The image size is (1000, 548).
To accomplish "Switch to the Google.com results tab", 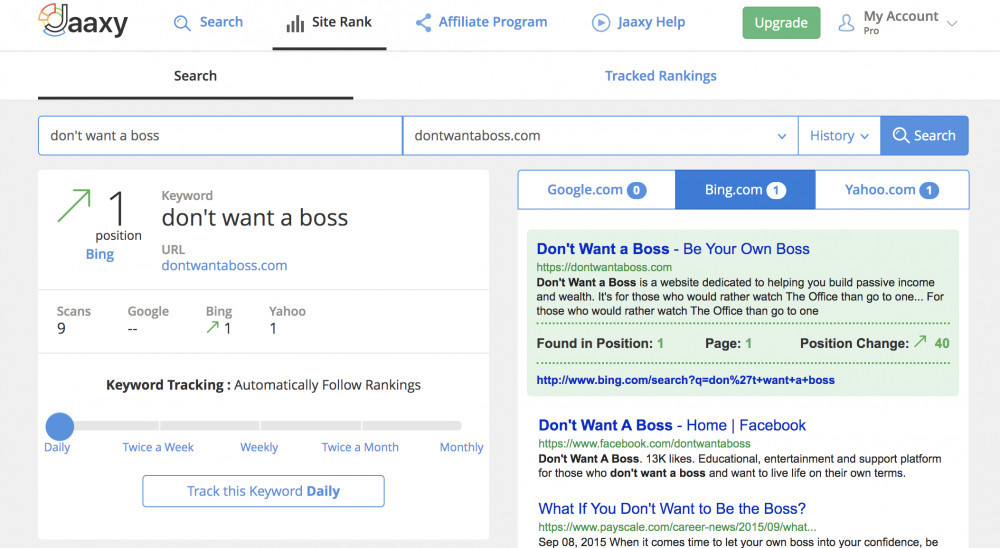I will pyautogui.click(x=596, y=189).
